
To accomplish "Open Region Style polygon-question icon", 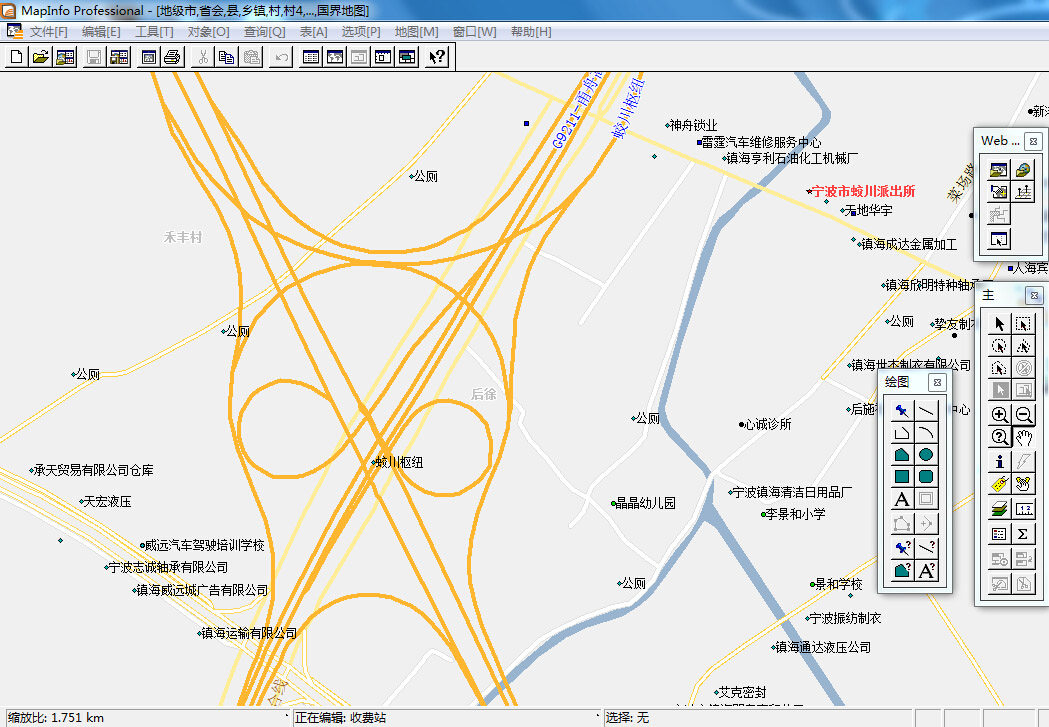I will [x=902, y=570].
